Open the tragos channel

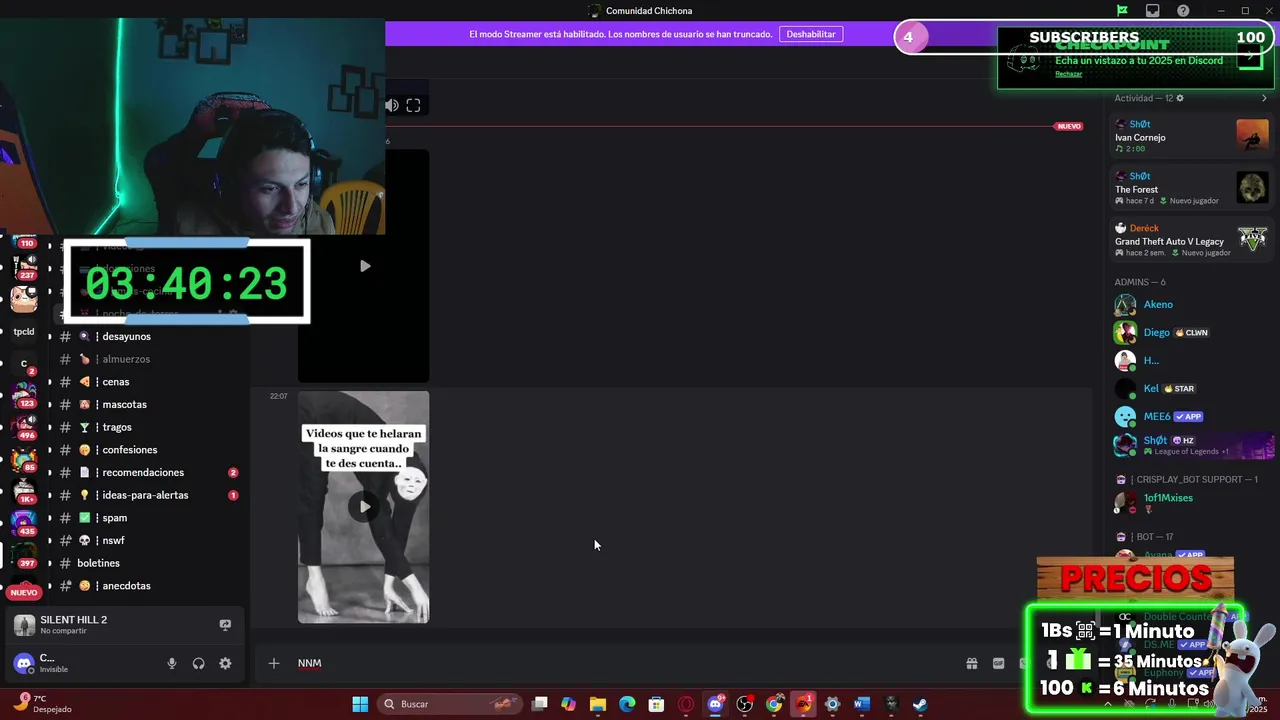point(148,427)
